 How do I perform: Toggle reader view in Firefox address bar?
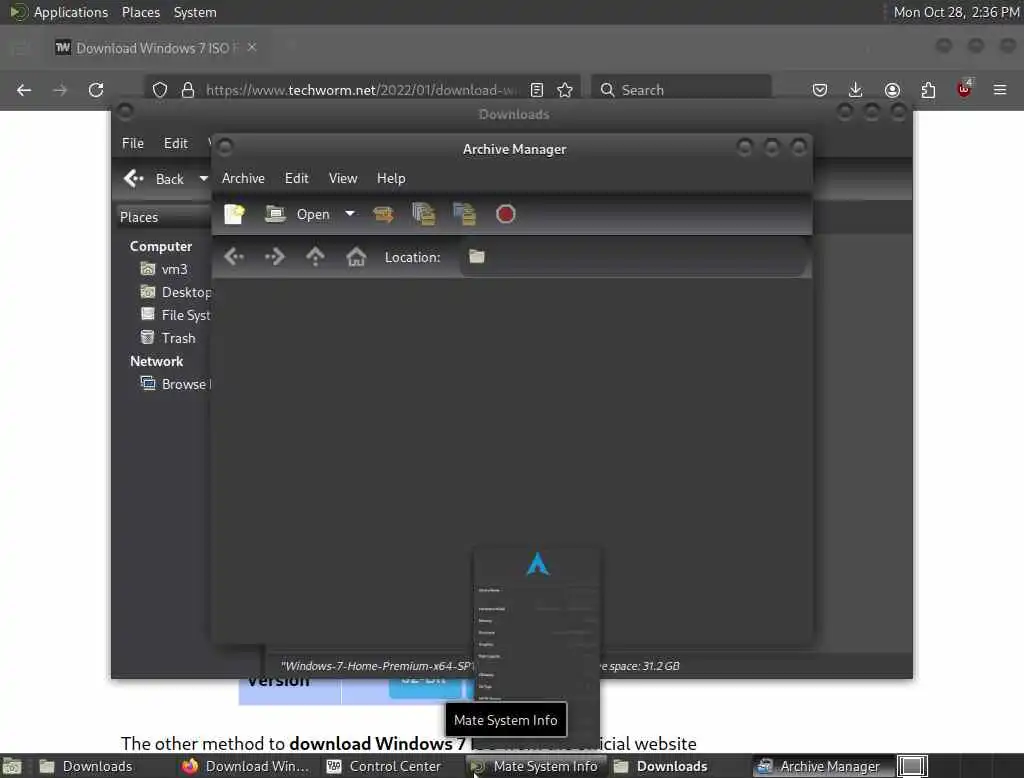tap(537, 90)
